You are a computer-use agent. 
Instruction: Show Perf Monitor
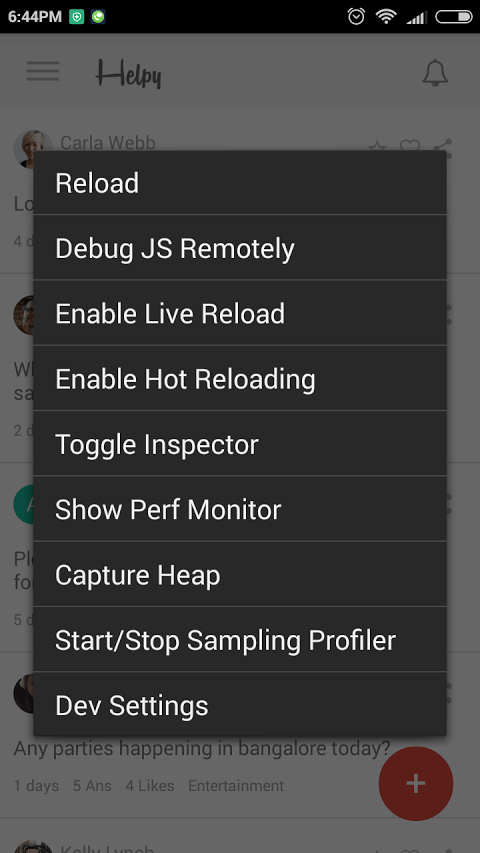pos(240,509)
